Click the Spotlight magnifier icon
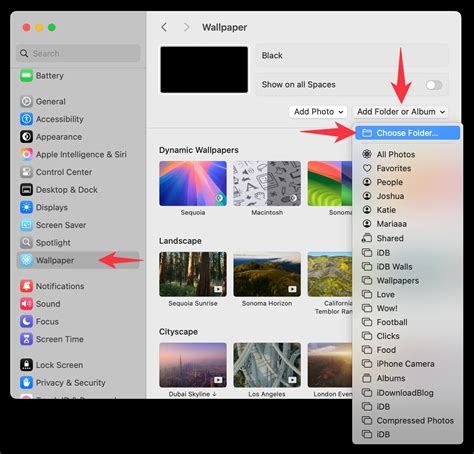Viewport: 474px width, 454px height. [x=26, y=243]
